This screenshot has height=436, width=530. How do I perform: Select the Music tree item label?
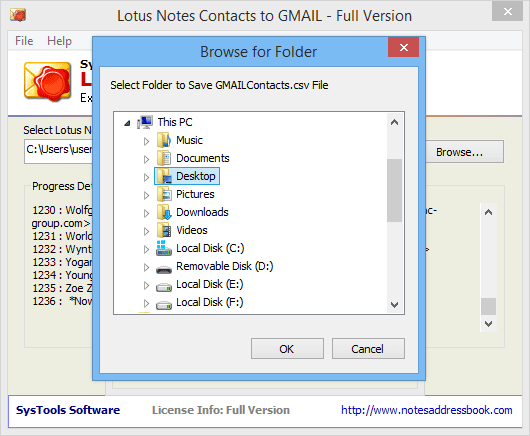(189, 140)
